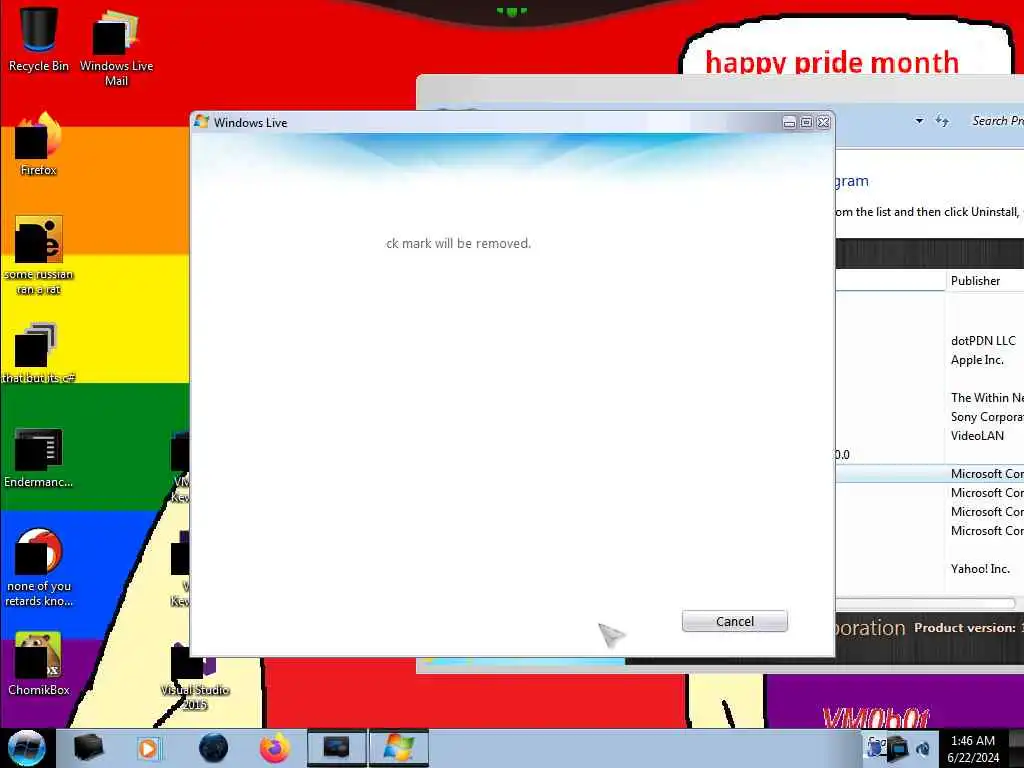1024x768 pixels.
Task: Select the ChomikBox desktop icon
Action: [x=39, y=664]
